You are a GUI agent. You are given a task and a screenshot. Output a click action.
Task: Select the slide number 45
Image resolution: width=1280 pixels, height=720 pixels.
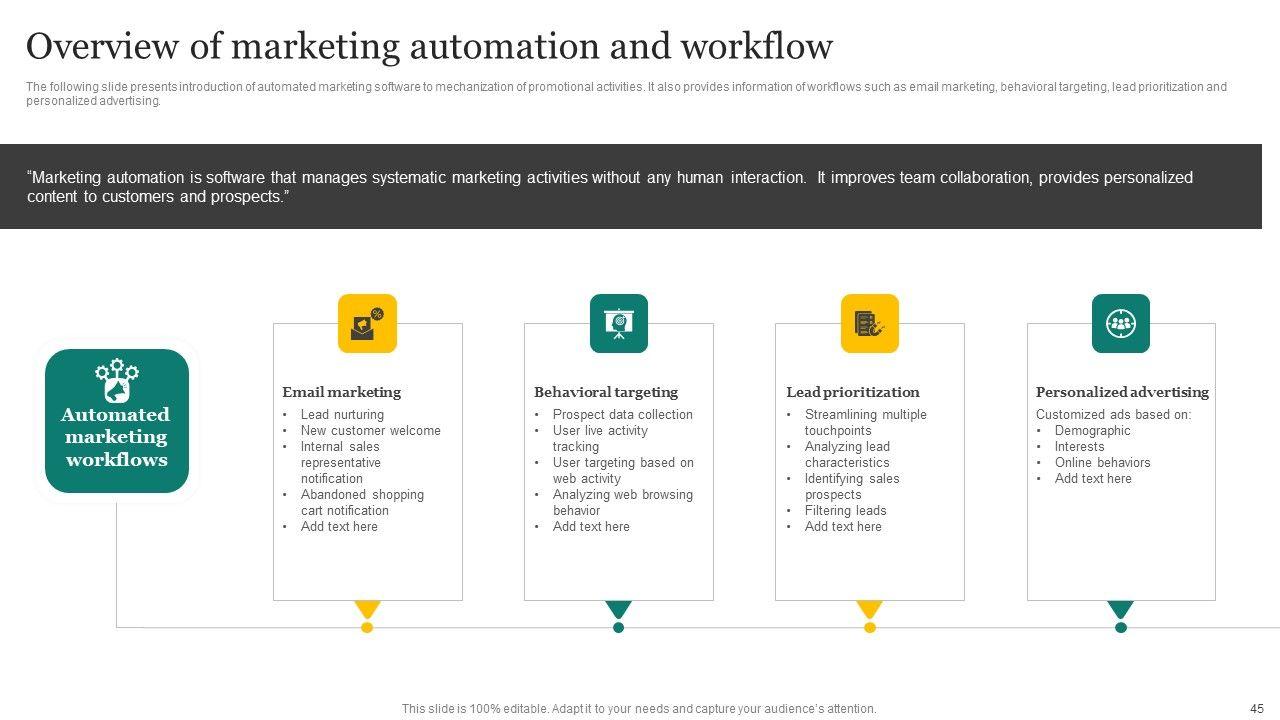click(1257, 709)
